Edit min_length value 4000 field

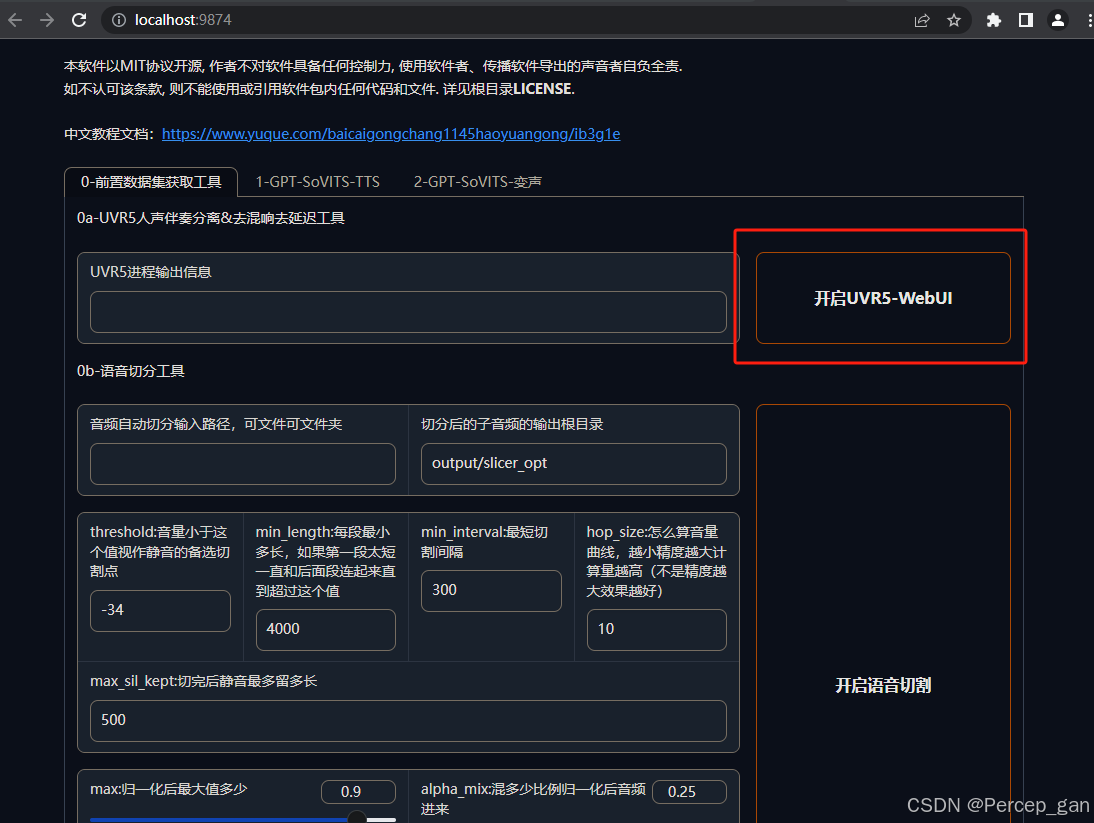[326, 630]
